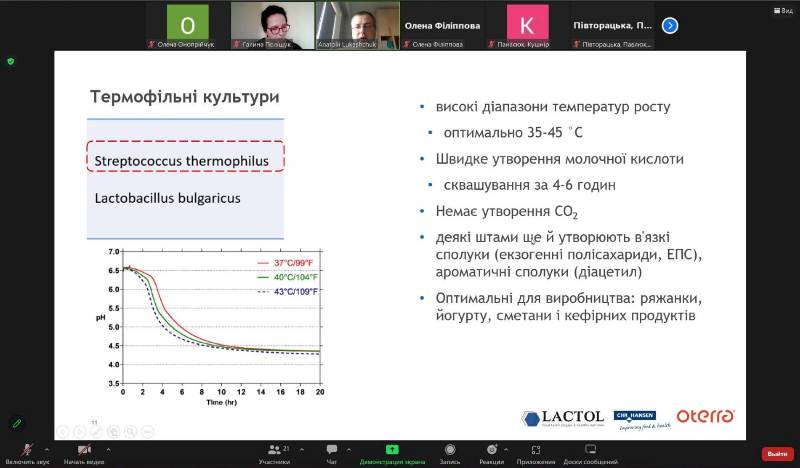Viewport: 800px width, 468px height.
Task: Click bullet about в'язкі сполуки ЕПС
Action: coord(568,254)
